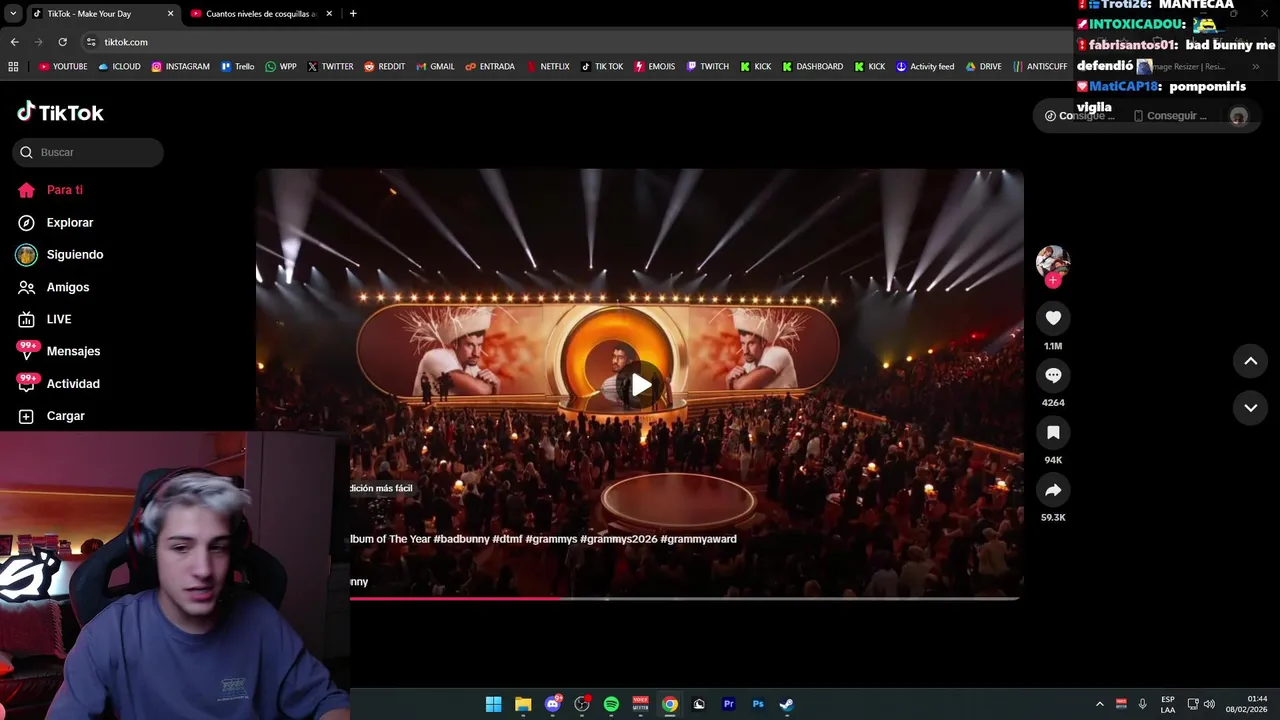
Task: Open the tab search dropdown
Action: click(x=12, y=14)
